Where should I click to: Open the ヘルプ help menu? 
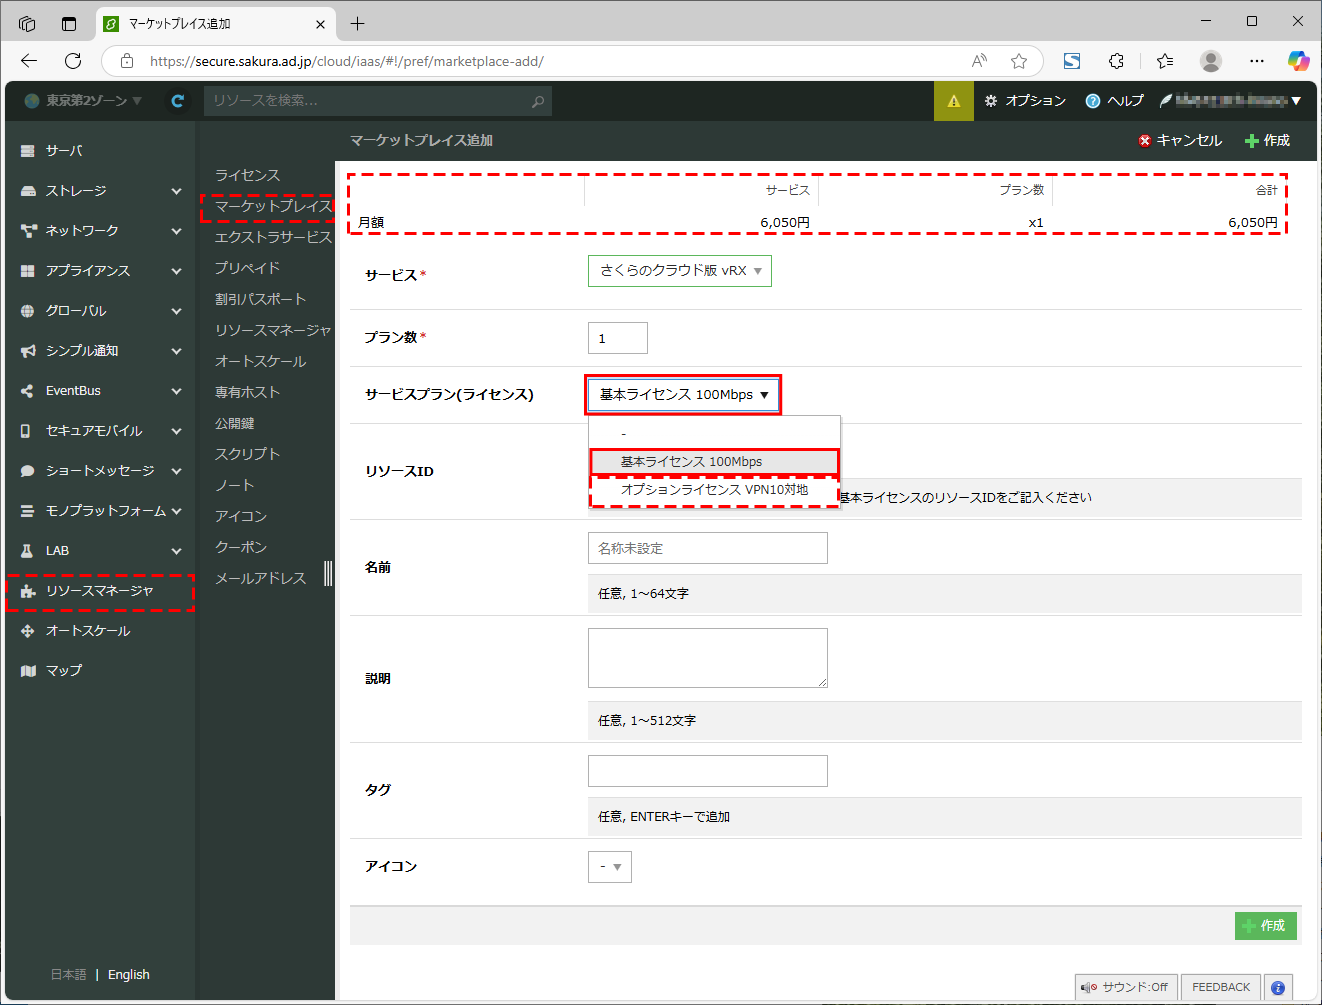pos(1115,101)
